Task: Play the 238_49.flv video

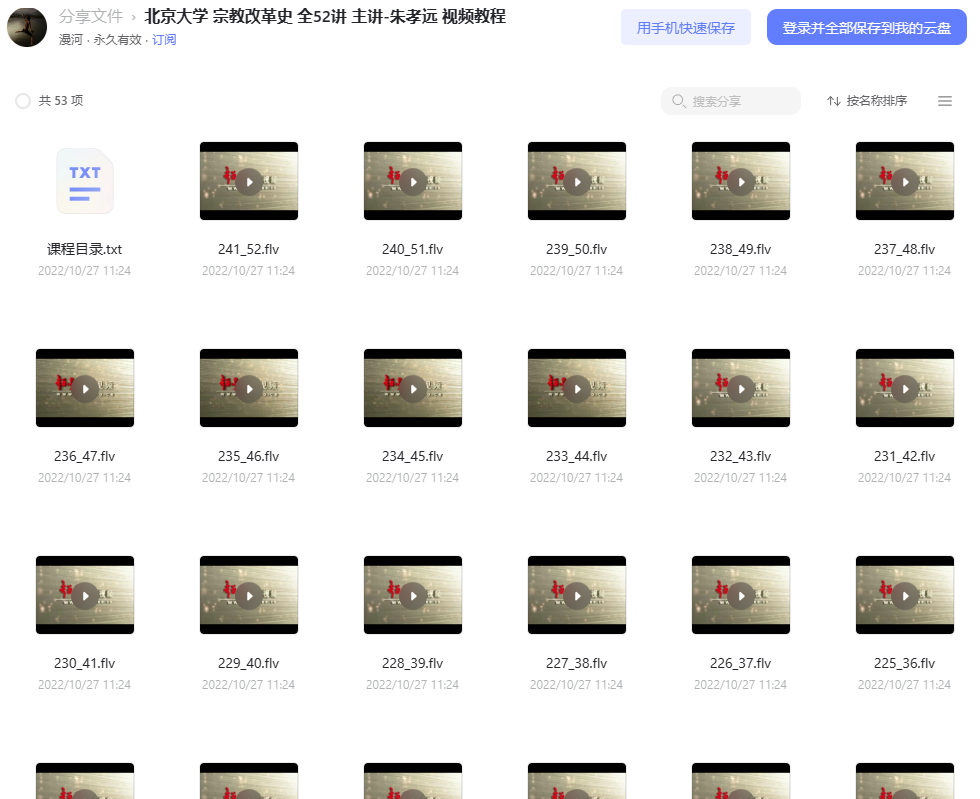Action: 741,181
